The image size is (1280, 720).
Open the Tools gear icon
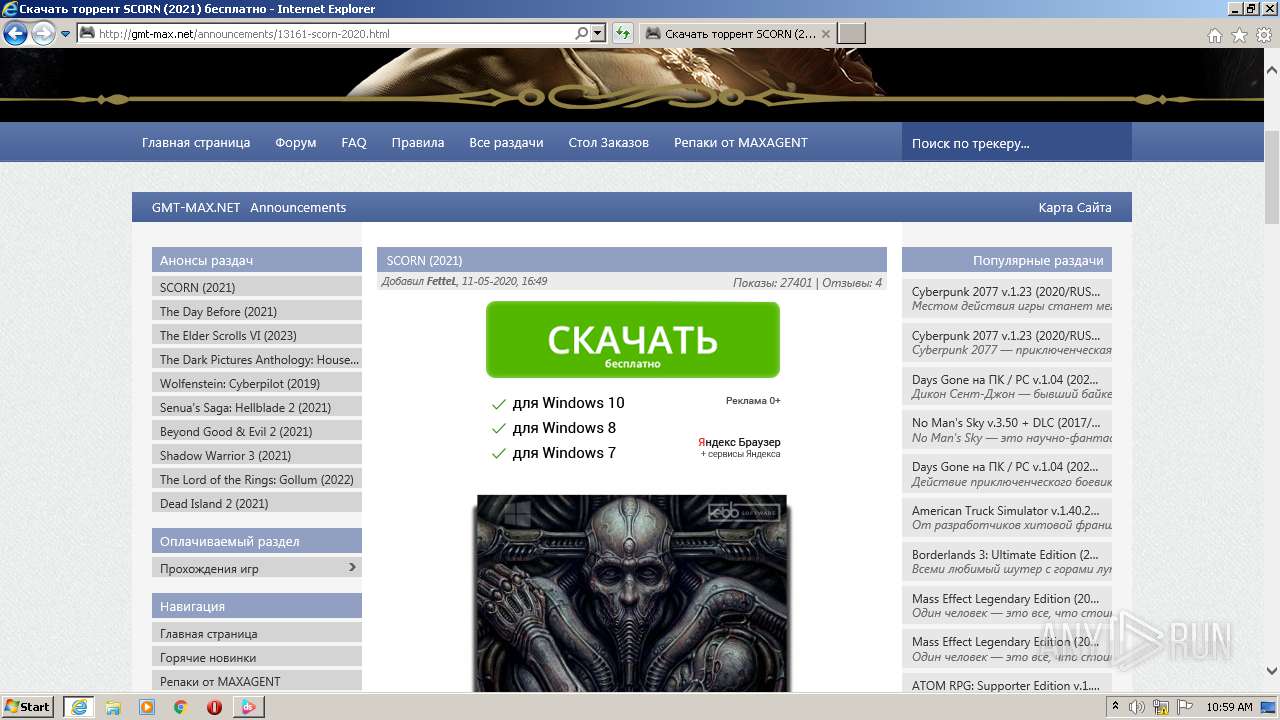point(1263,35)
